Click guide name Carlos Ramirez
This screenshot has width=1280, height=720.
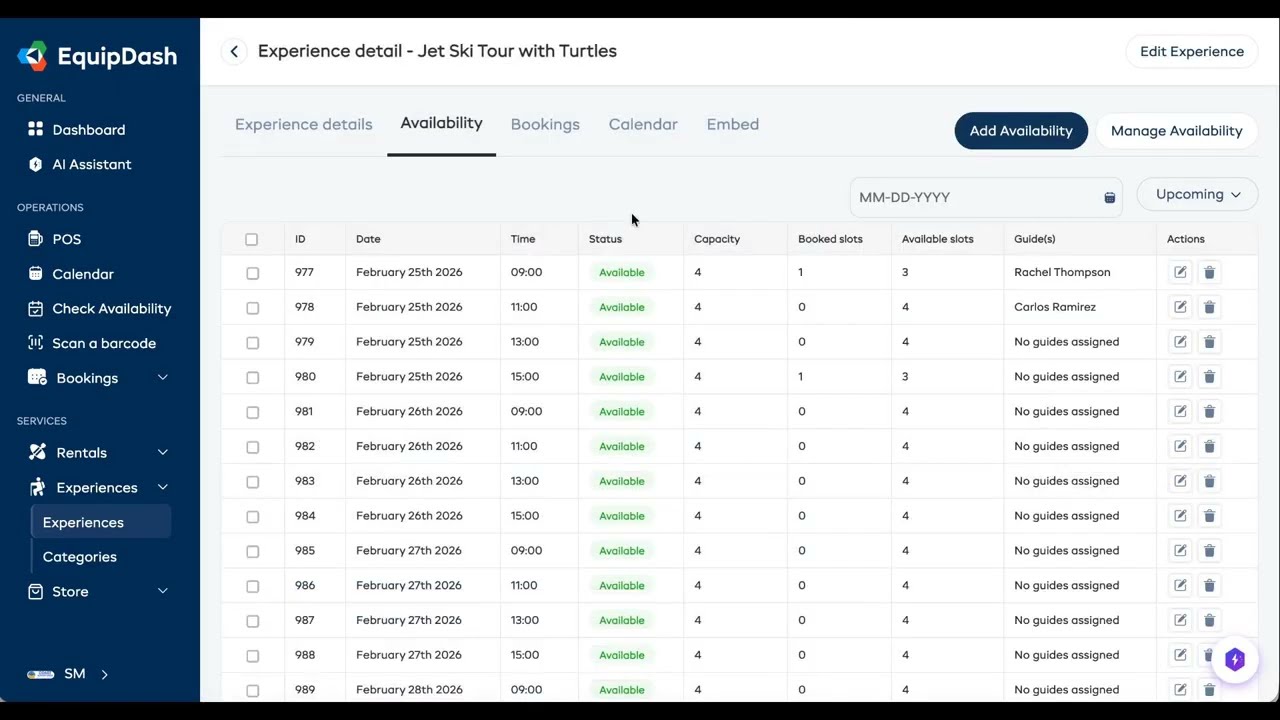[1055, 307]
